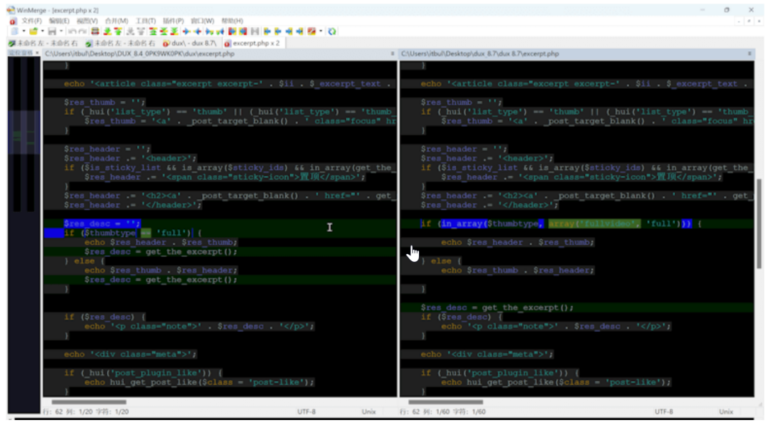The width and height of the screenshot is (768, 425).
Task: Open the 工具(T) tools menu
Action: pyautogui.click(x=146, y=20)
